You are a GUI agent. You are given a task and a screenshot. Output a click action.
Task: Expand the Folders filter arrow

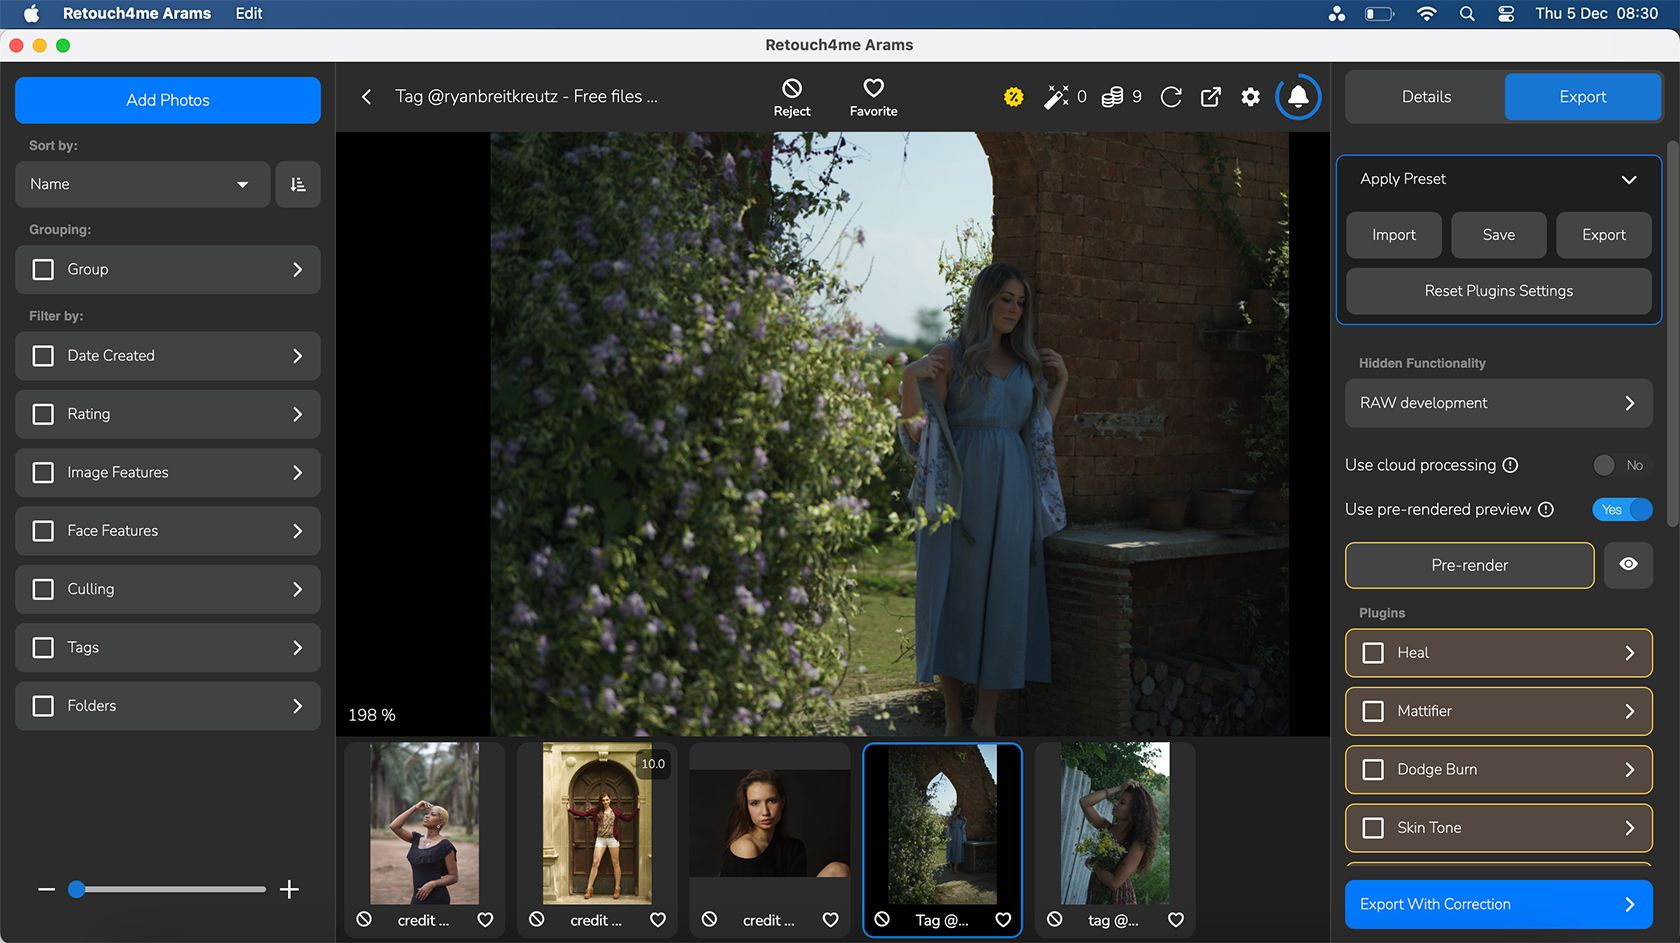(297, 706)
